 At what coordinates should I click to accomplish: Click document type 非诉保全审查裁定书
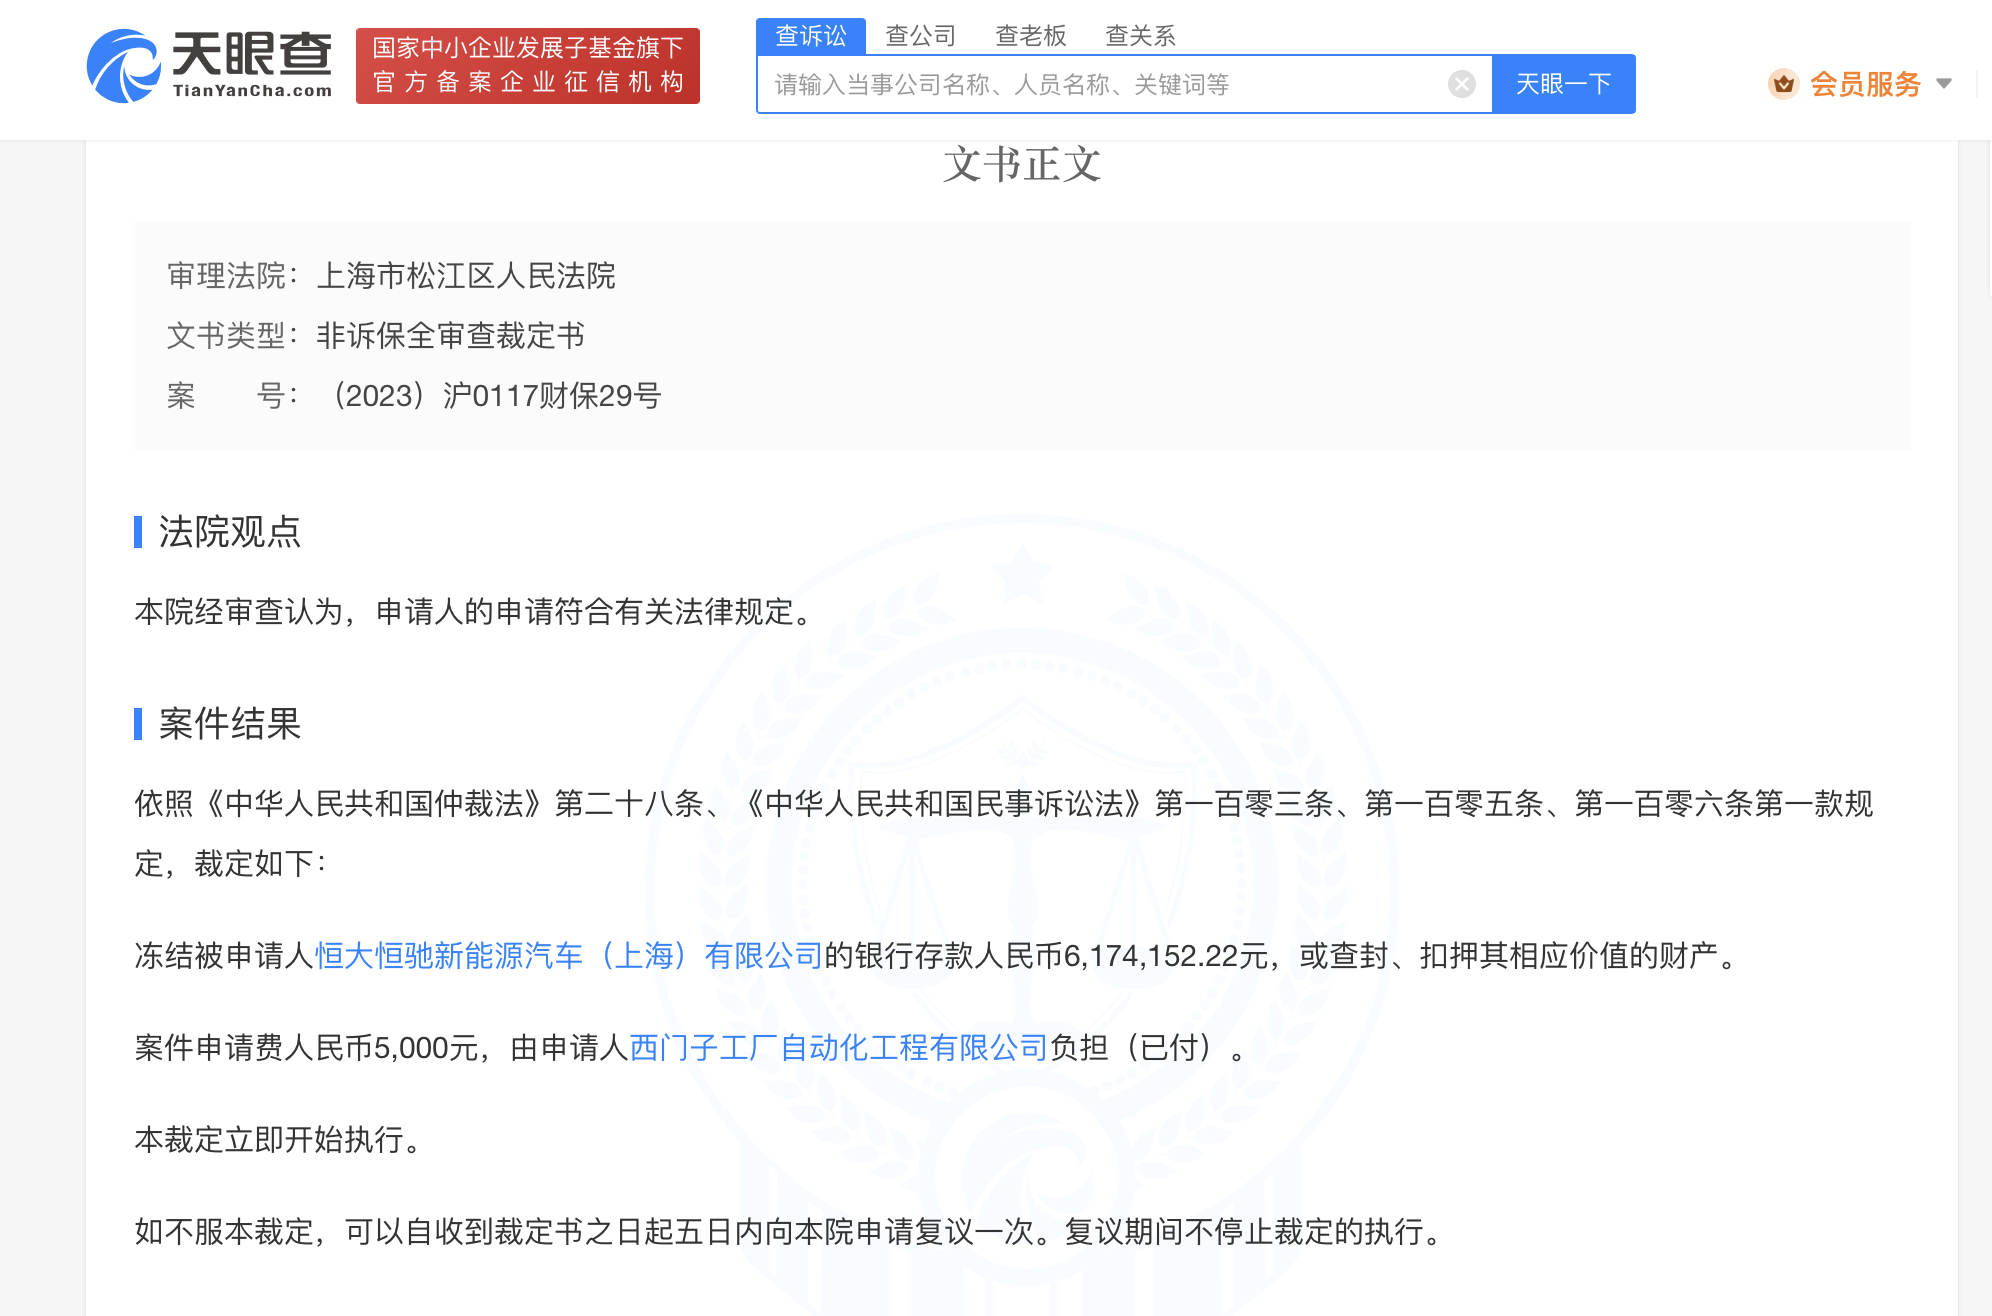click(x=450, y=336)
